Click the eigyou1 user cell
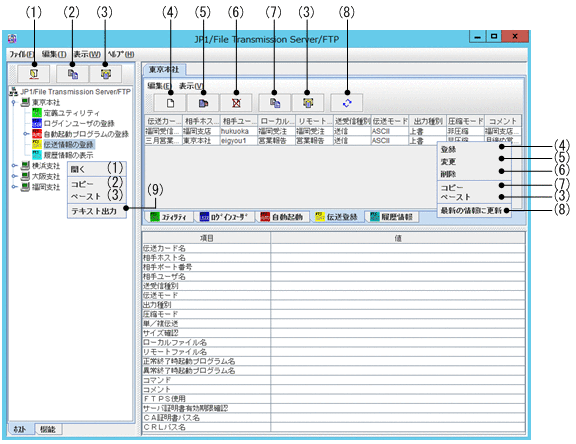Image resolution: width=576 pixels, height=444 pixels. pyautogui.click(x=238, y=141)
